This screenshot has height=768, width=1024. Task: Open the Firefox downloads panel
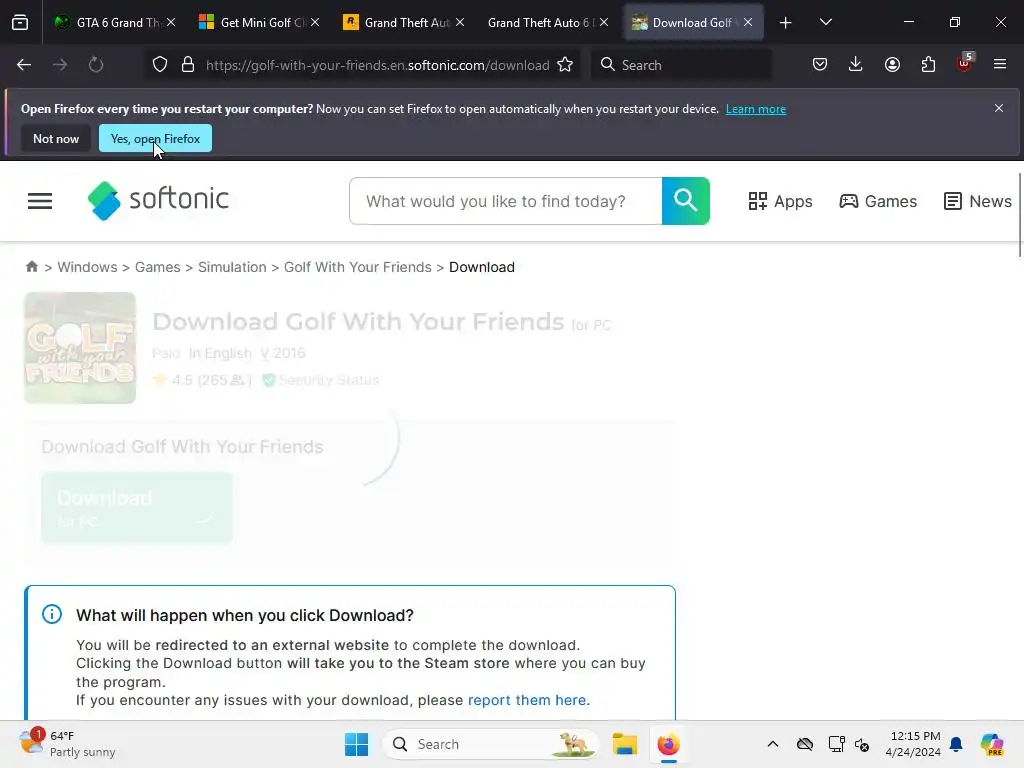(856, 65)
